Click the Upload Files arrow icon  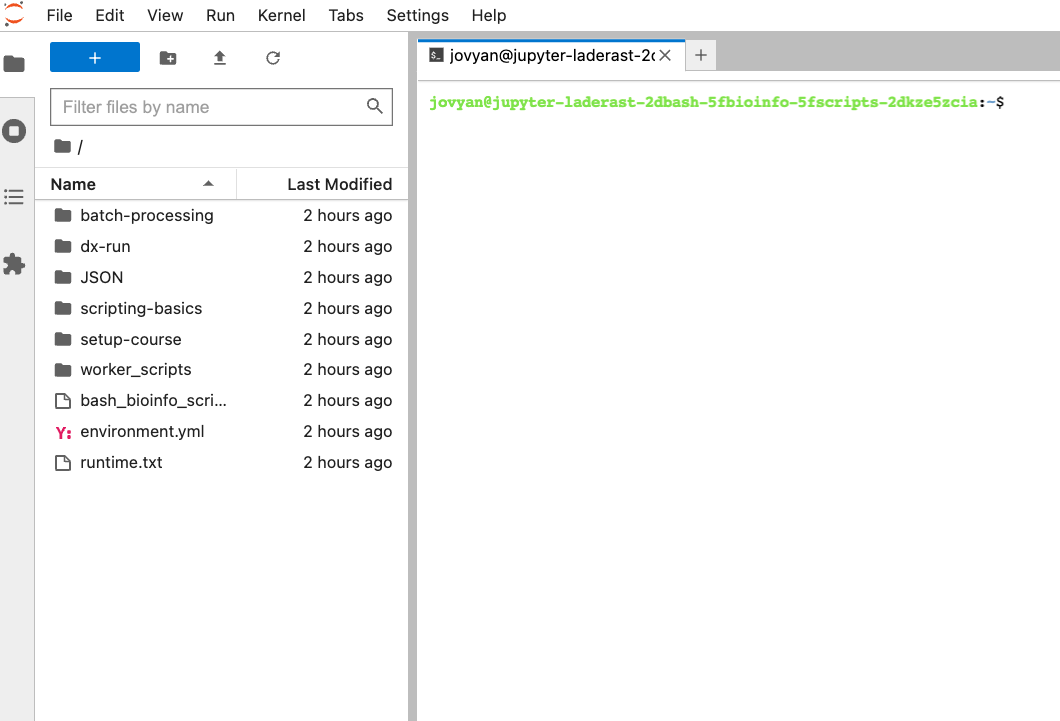coord(220,58)
